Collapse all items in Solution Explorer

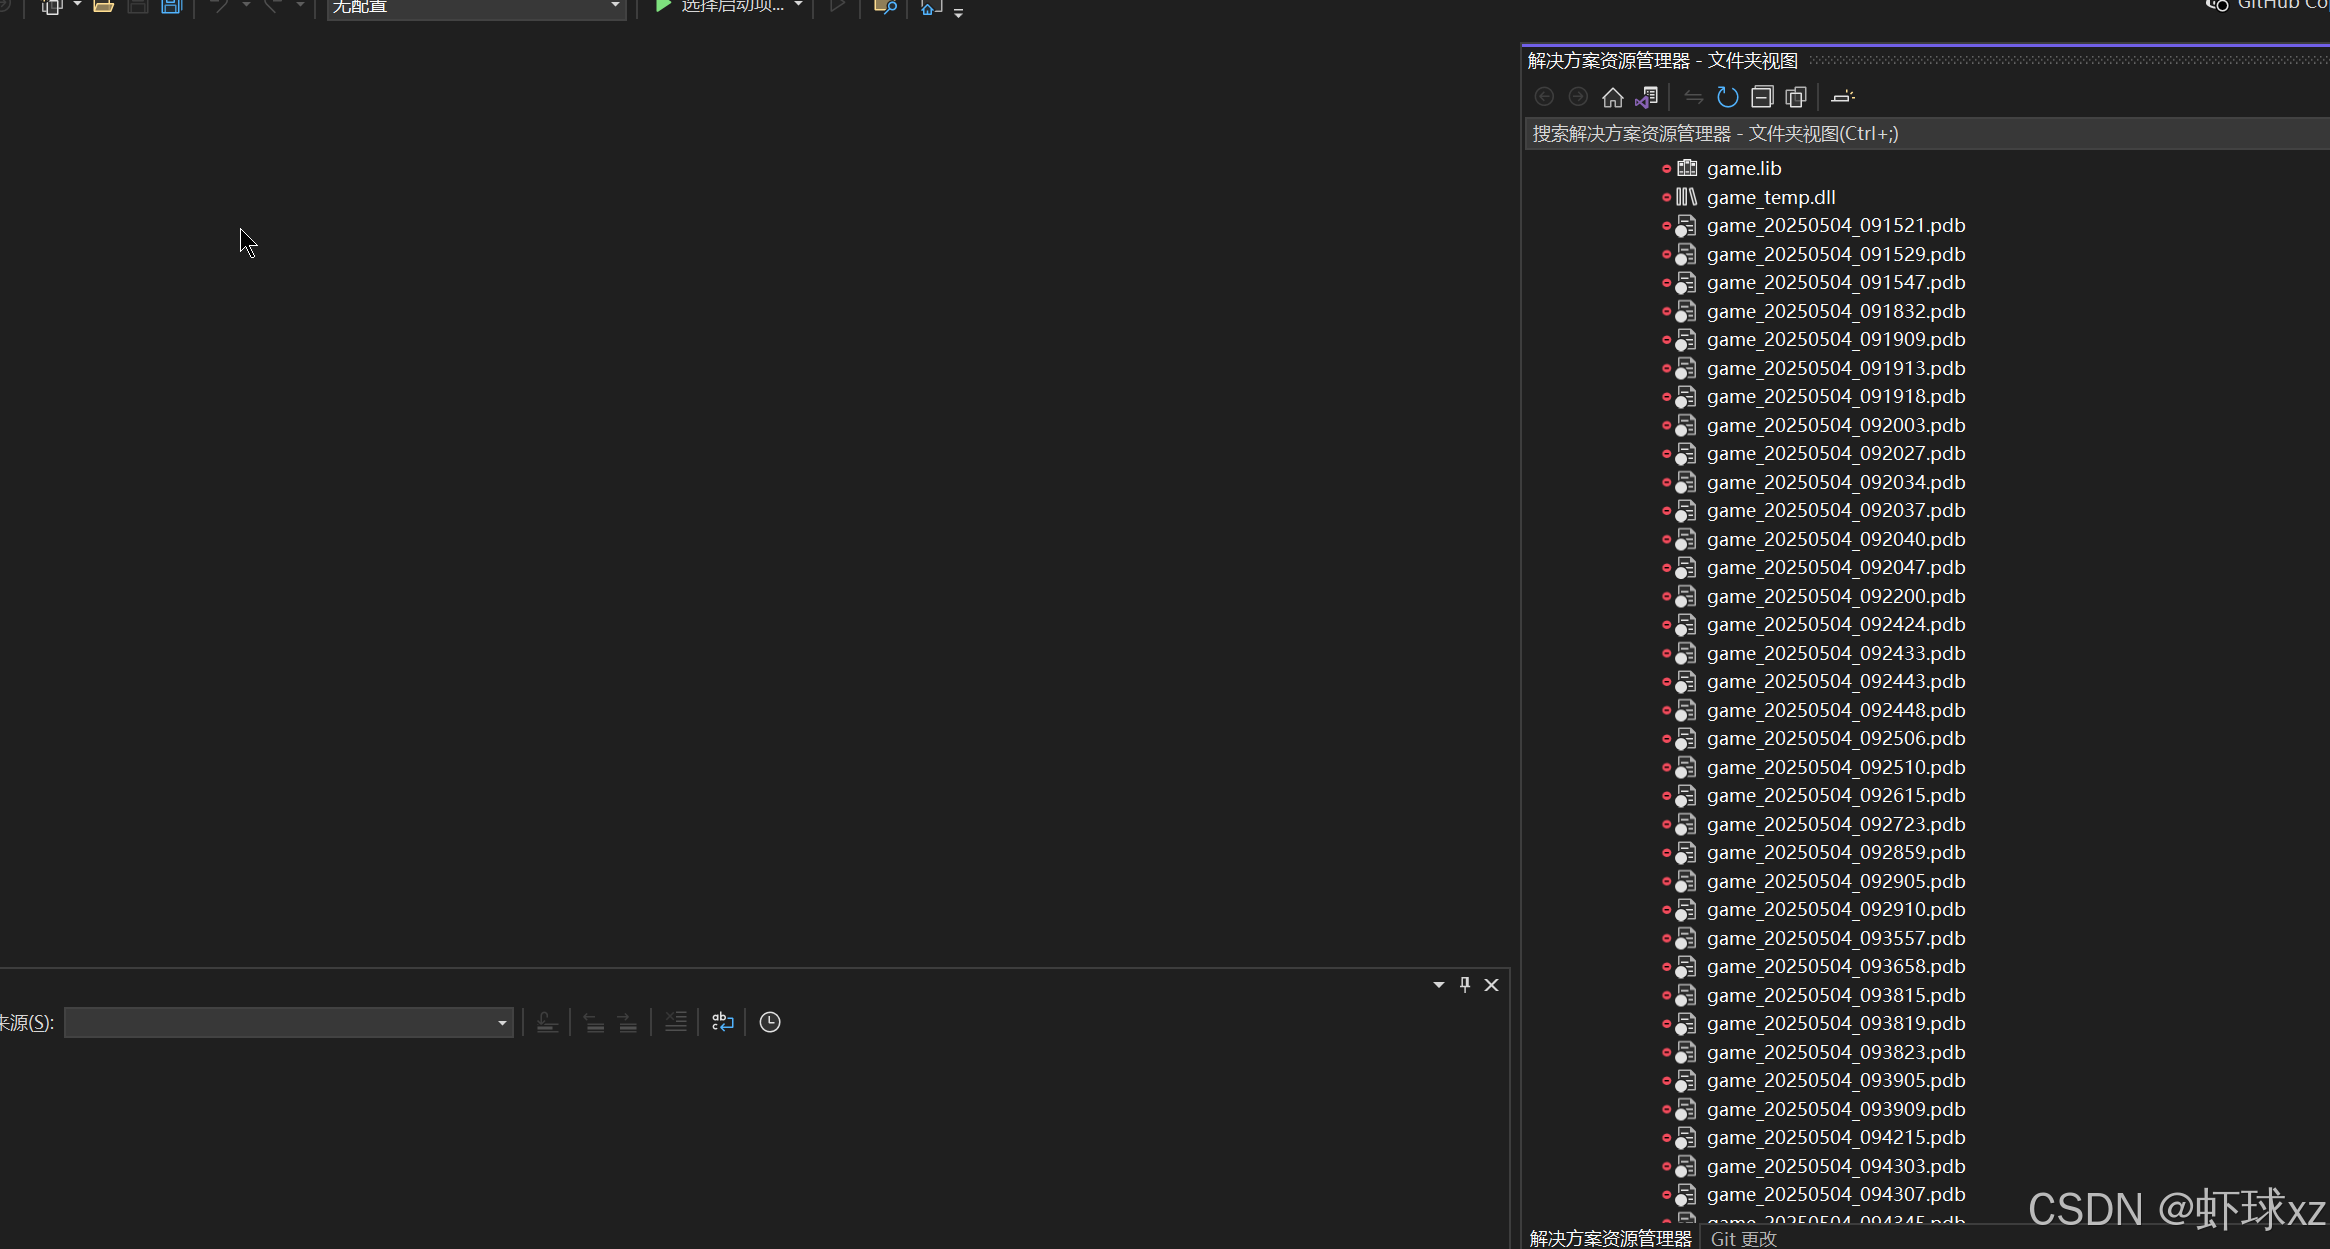(1762, 97)
